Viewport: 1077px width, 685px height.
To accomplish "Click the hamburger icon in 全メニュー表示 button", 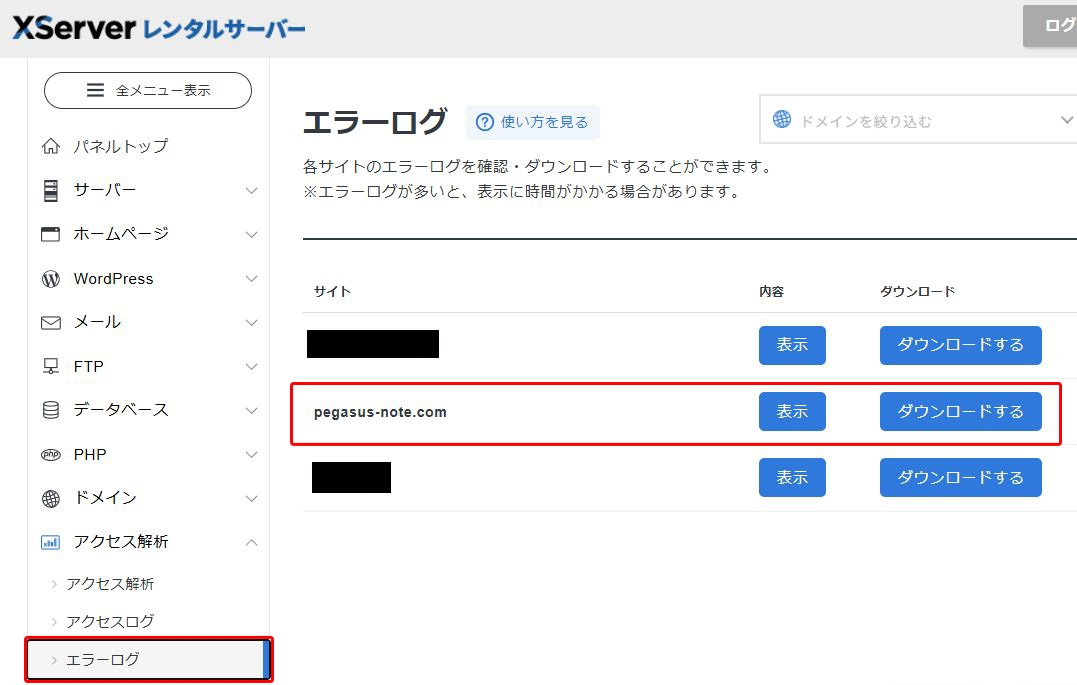I will (95, 90).
